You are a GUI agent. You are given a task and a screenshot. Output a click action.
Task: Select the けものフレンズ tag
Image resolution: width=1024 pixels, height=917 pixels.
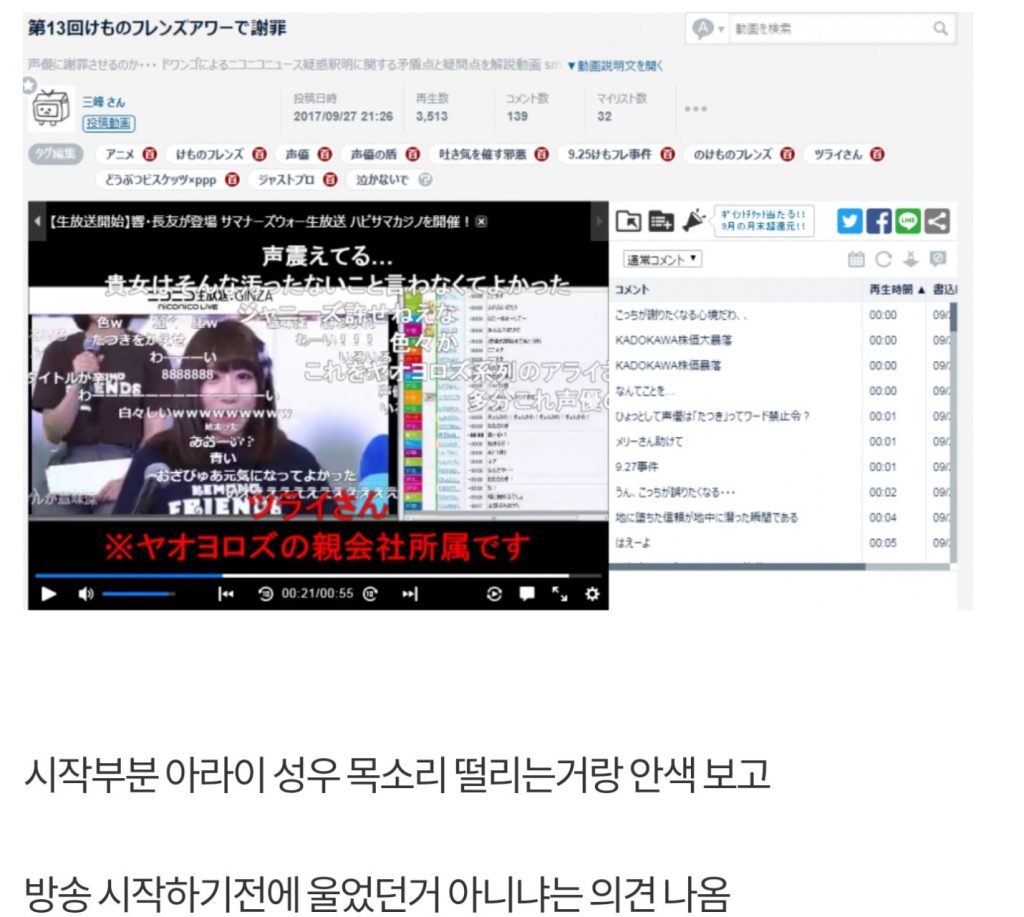pyautogui.click(x=210, y=154)
